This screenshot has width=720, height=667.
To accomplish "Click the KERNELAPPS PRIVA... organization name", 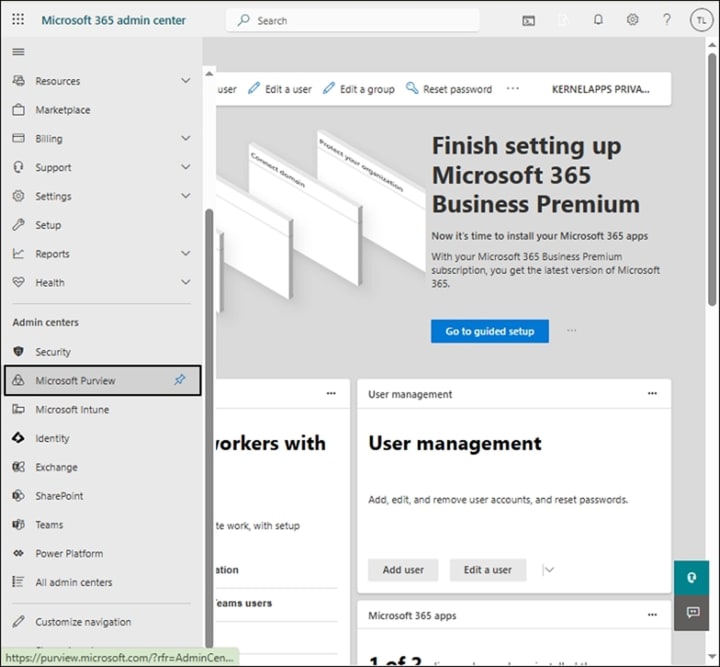I will 601,89.
